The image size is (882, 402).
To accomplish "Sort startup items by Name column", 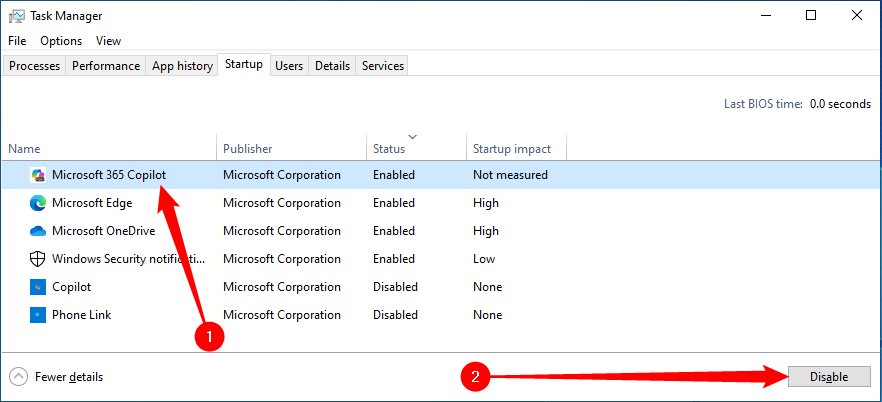I will [x=24, y=149].
